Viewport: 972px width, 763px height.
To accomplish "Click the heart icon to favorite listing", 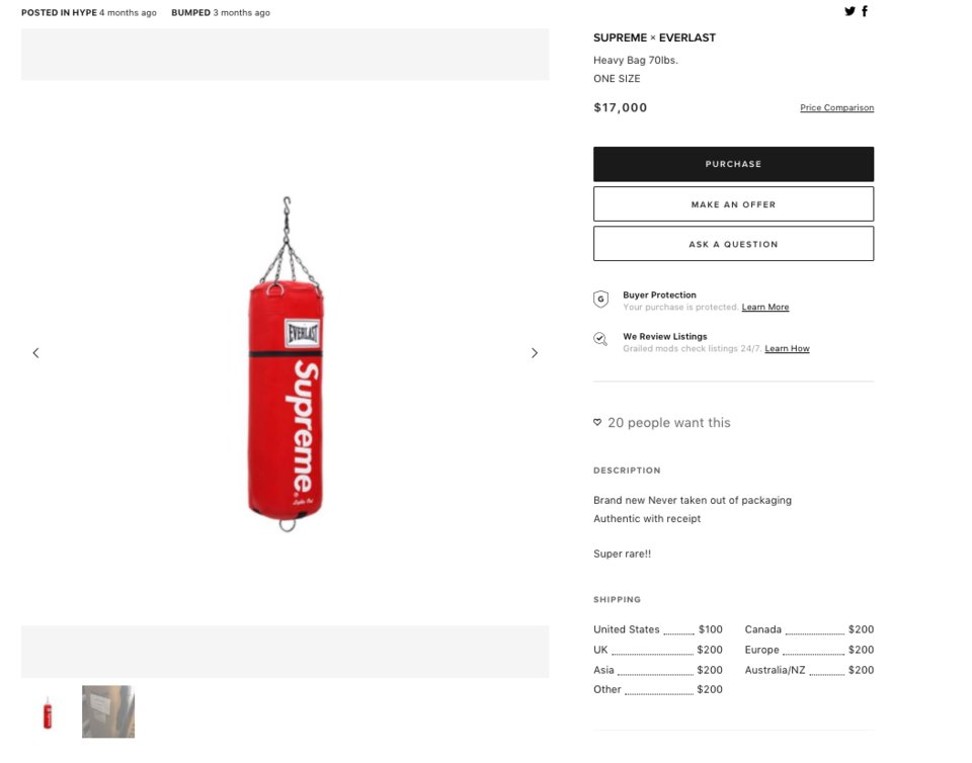I will click(597, 422).
